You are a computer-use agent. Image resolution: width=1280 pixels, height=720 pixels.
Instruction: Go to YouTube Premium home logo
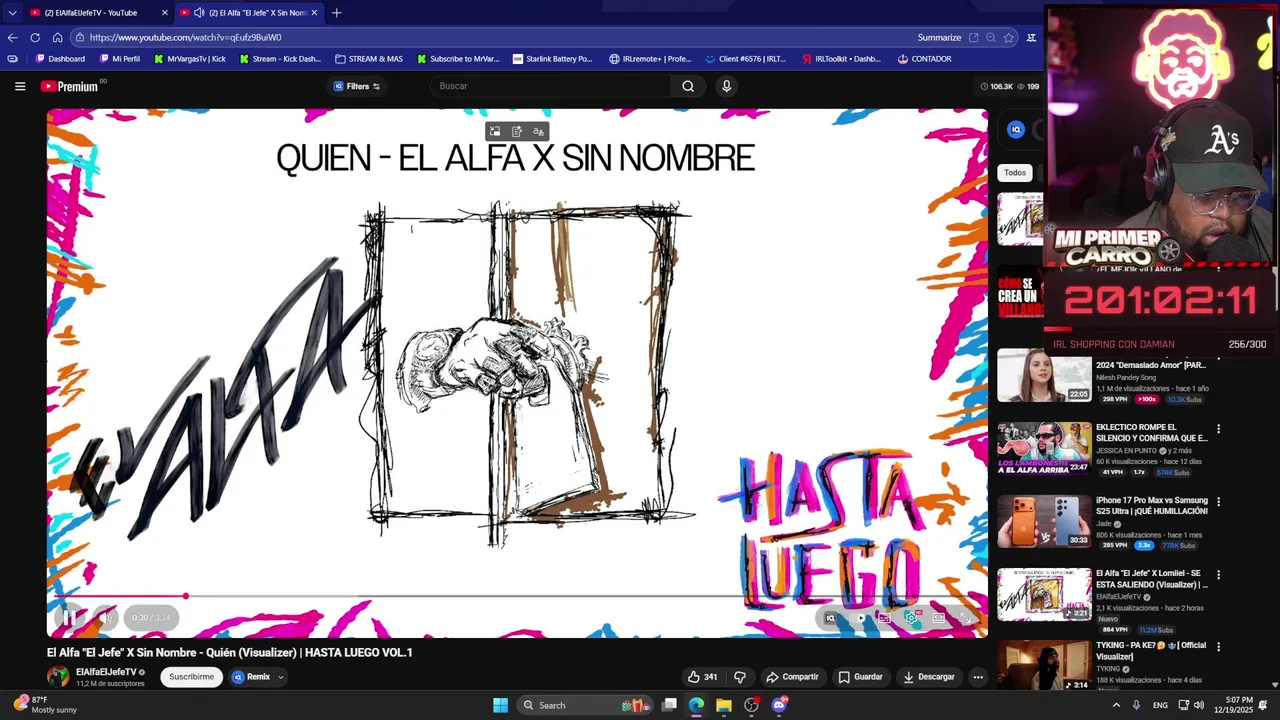[x=70, y=86]
